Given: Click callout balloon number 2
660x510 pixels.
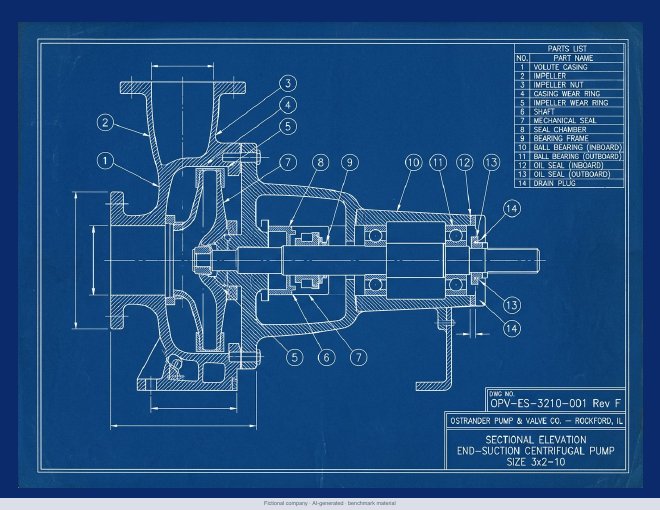Looking at the screenshot, I should coord(105,122).
